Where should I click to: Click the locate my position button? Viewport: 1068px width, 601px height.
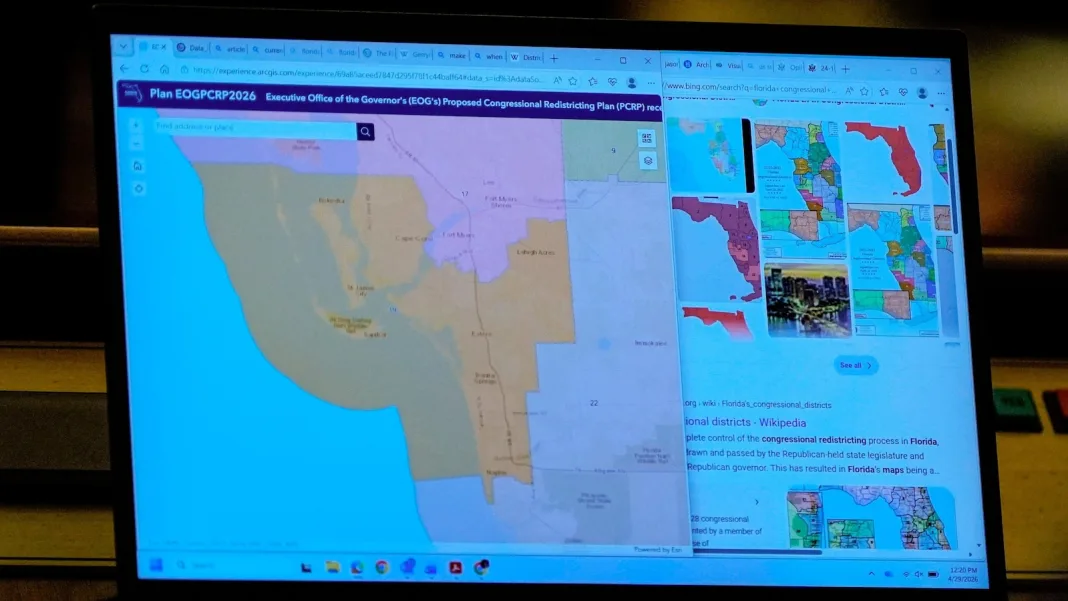[138, 188]
